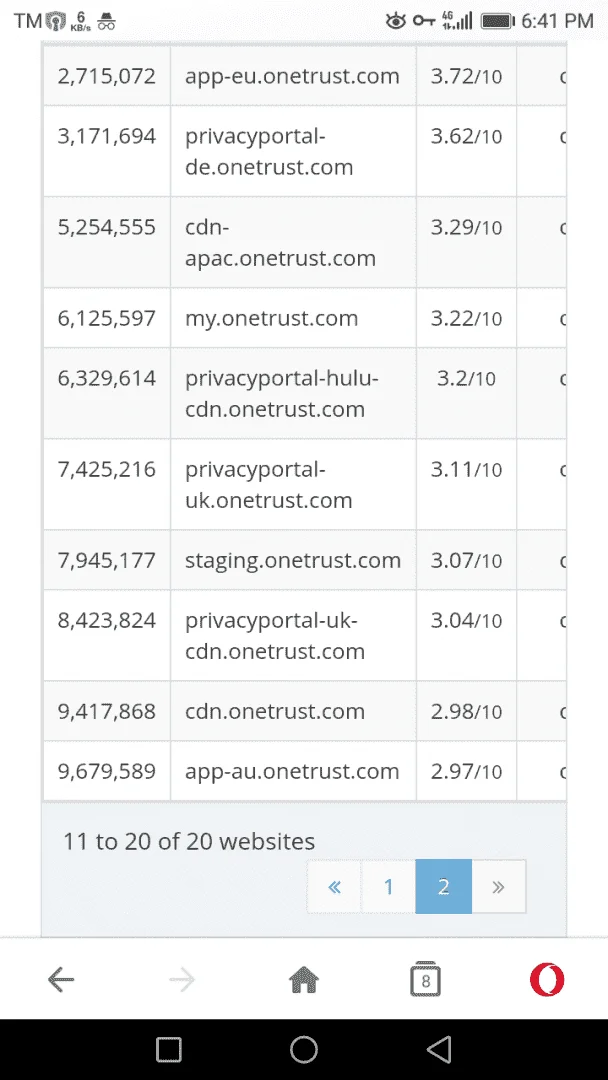
Task: Open staging.onetrust.com entry
Action: click(293, 560)
